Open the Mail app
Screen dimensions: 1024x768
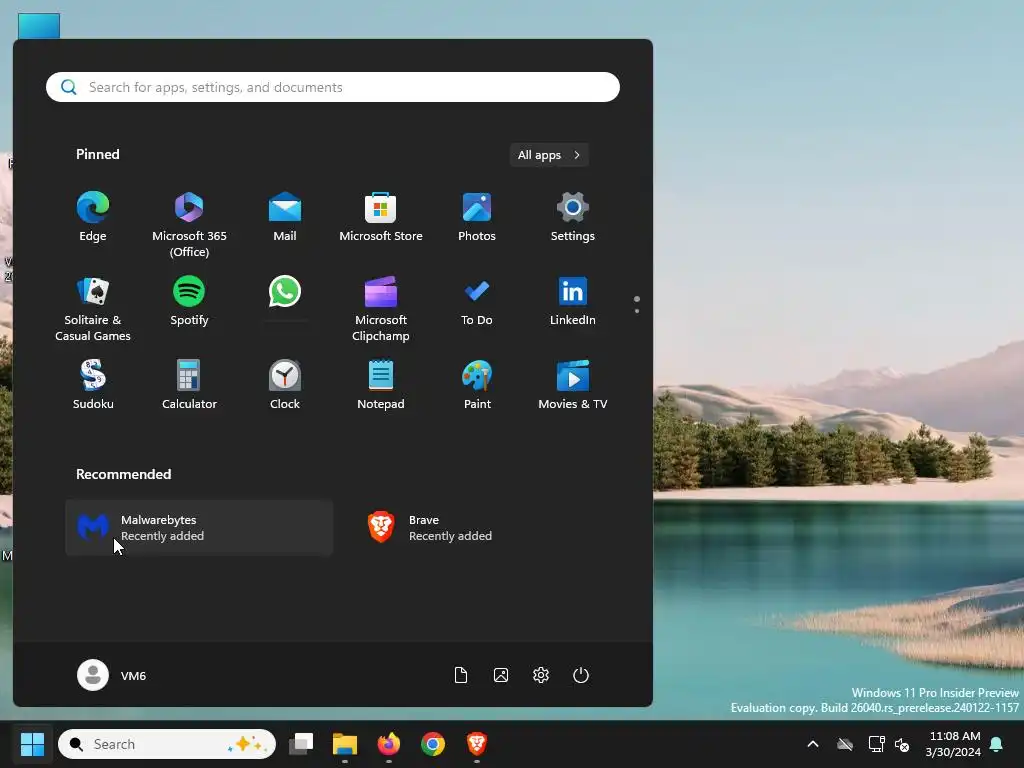click(x=285, y=217)
